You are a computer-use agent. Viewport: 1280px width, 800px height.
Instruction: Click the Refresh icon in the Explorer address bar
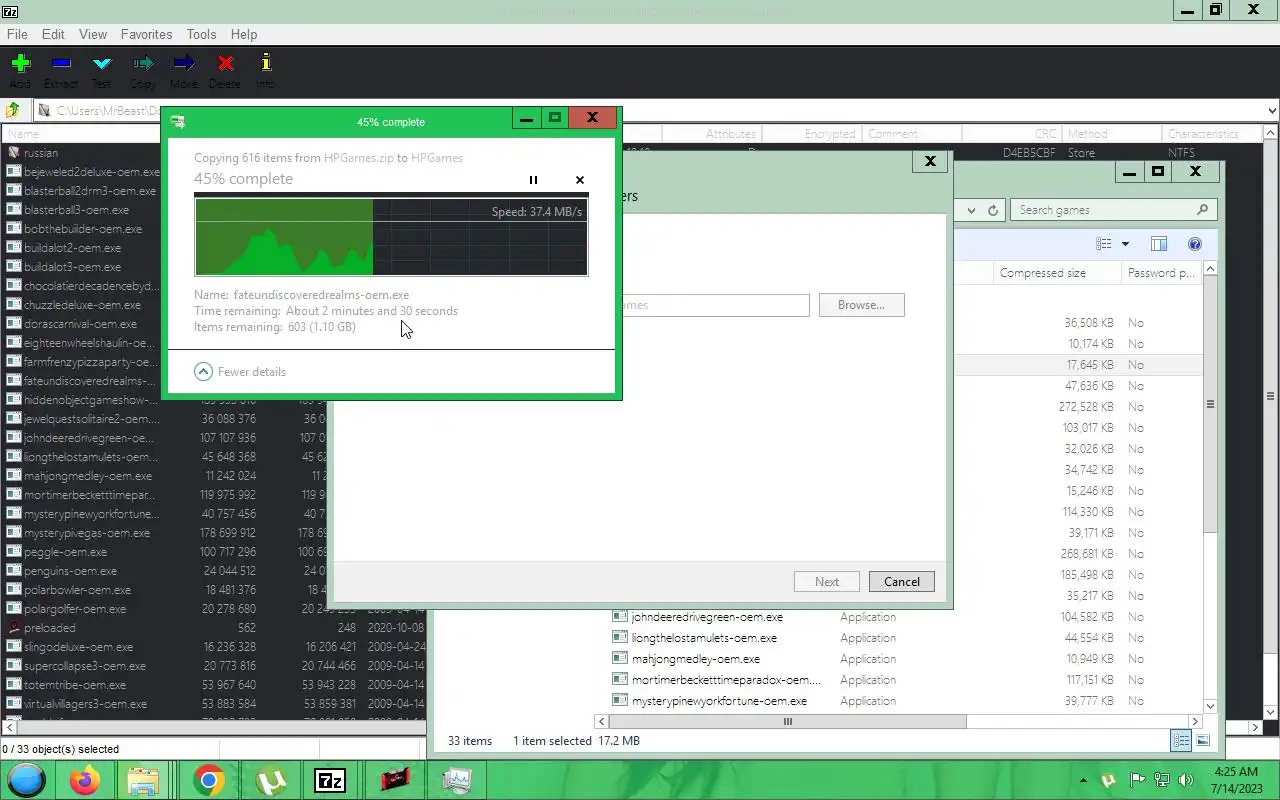[993, 210]
